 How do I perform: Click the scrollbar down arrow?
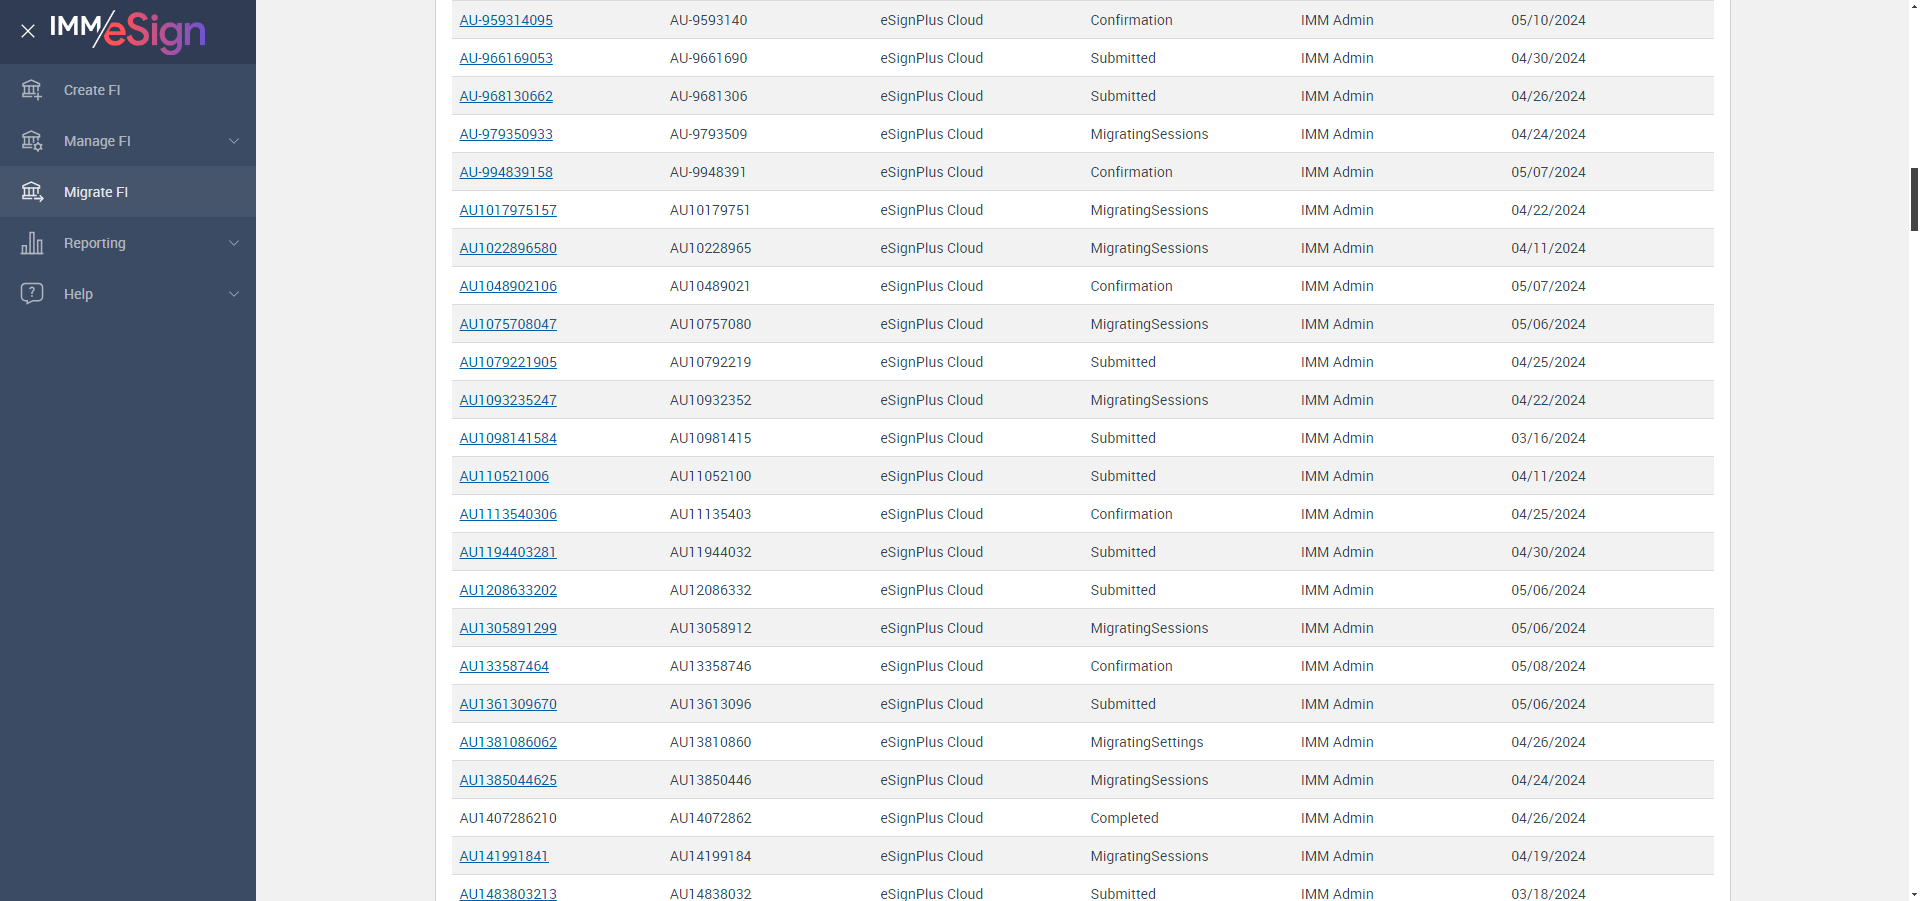point(1914,893)
